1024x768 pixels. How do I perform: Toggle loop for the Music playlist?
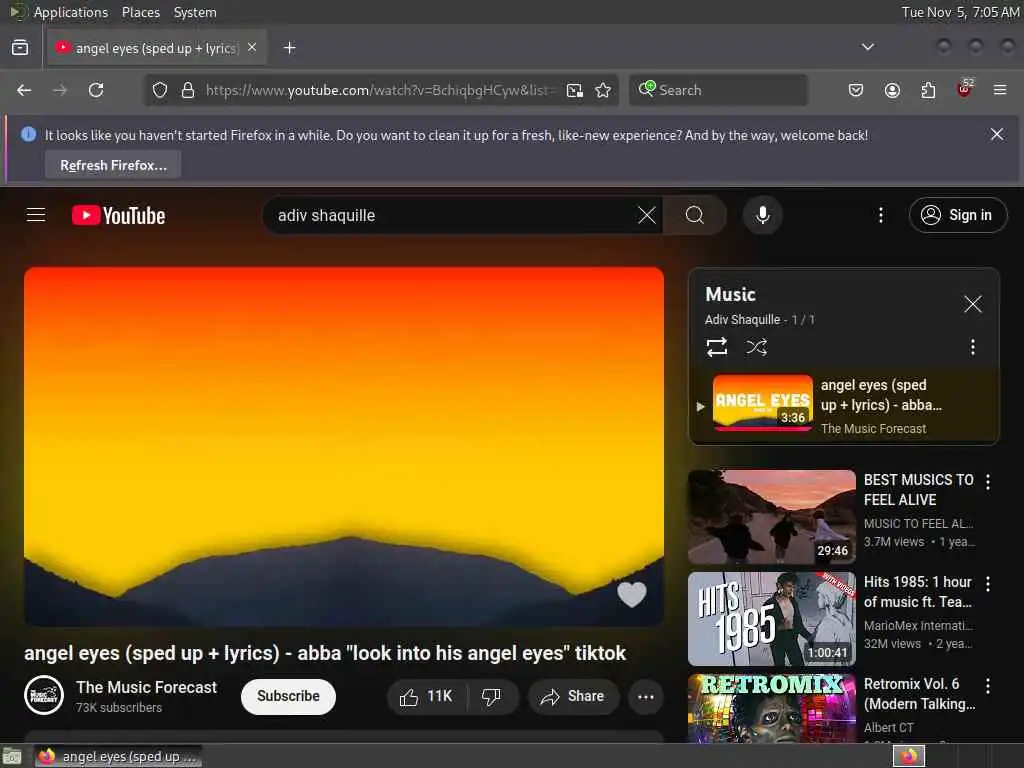(716, 347)
